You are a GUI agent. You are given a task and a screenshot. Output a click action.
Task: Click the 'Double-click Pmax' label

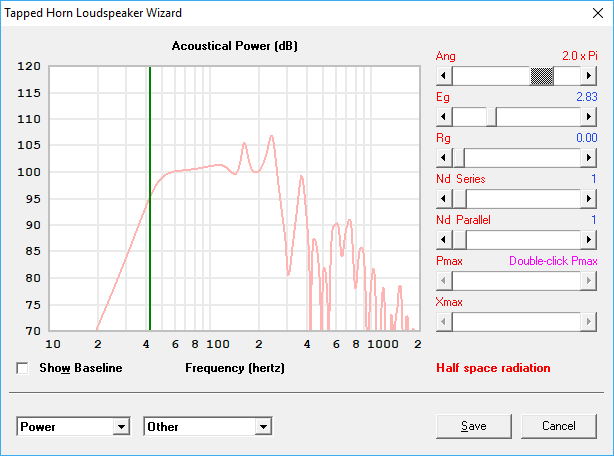pos(553,261)
